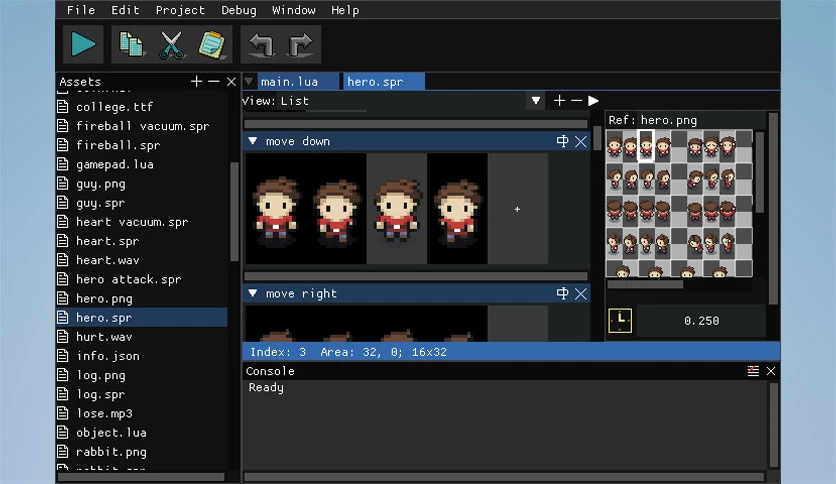Play sprite animation preview
This screenshot has height=484, width=836.
click(x=593, y=101)
